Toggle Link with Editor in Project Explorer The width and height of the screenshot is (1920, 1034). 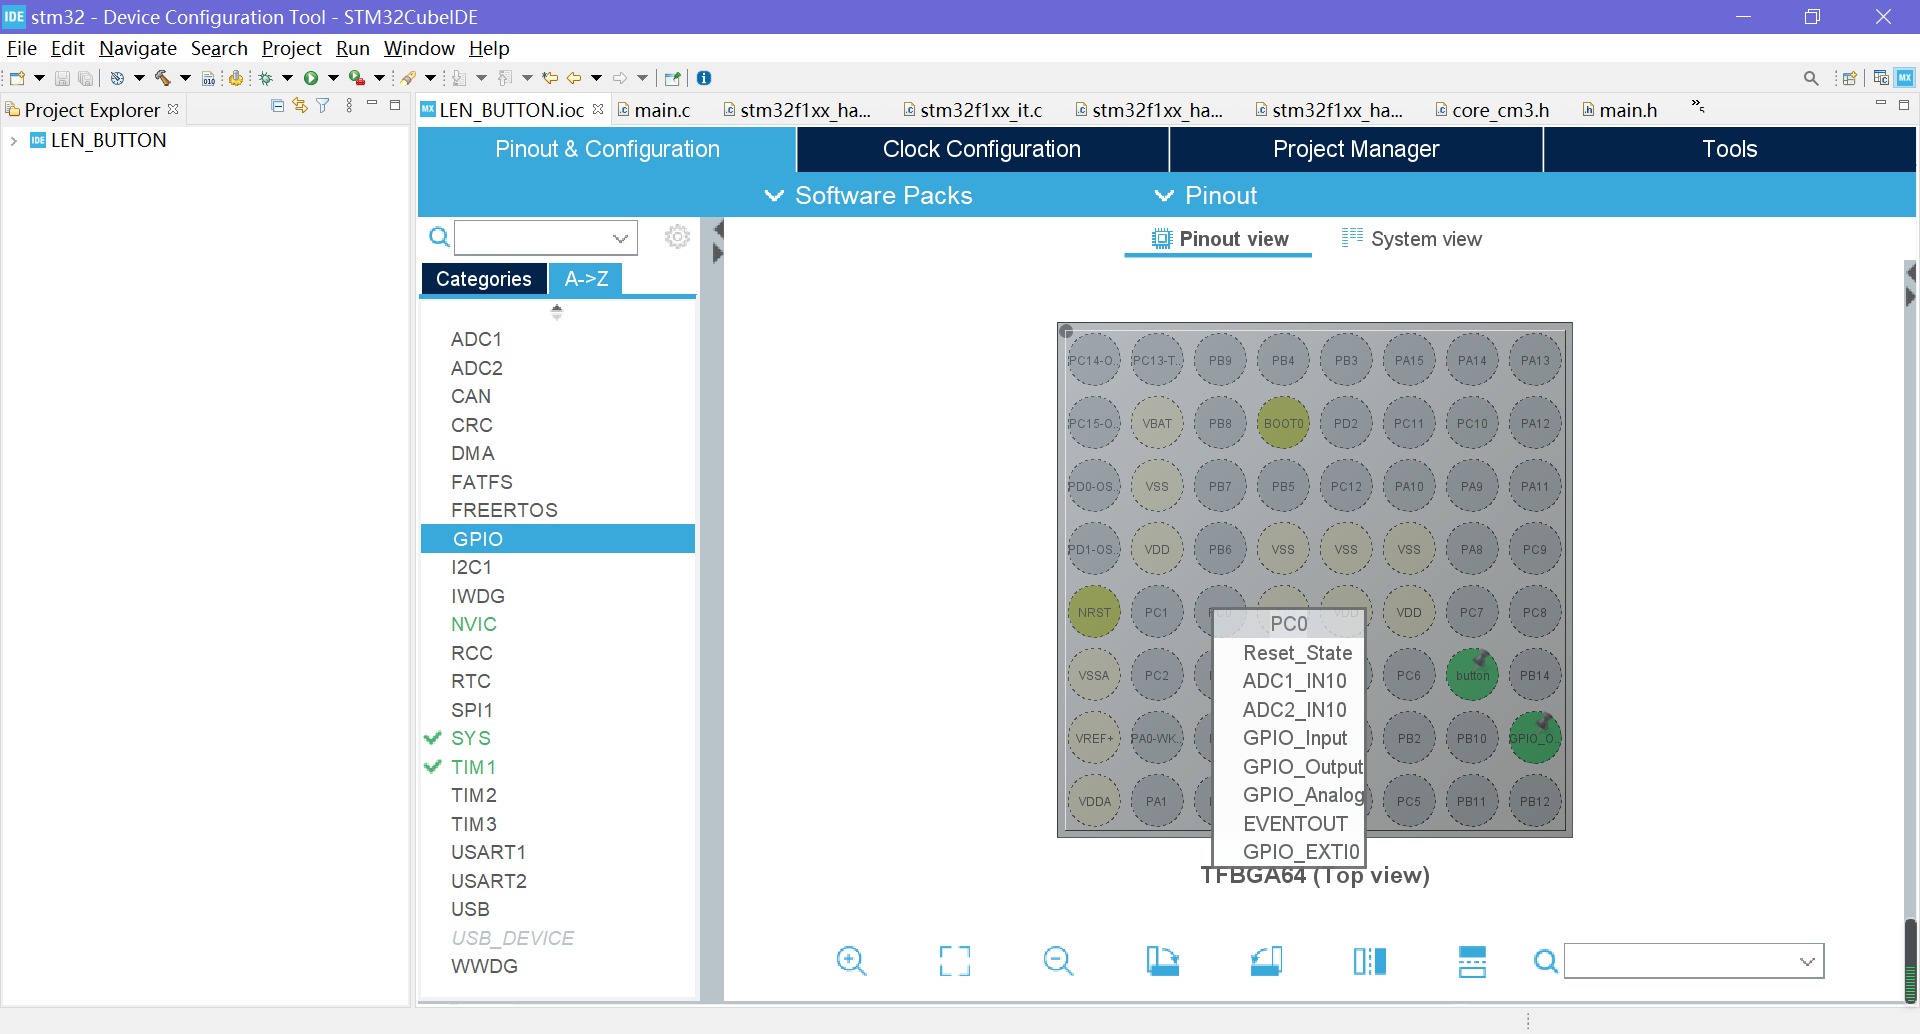click(x=300, y=106)
